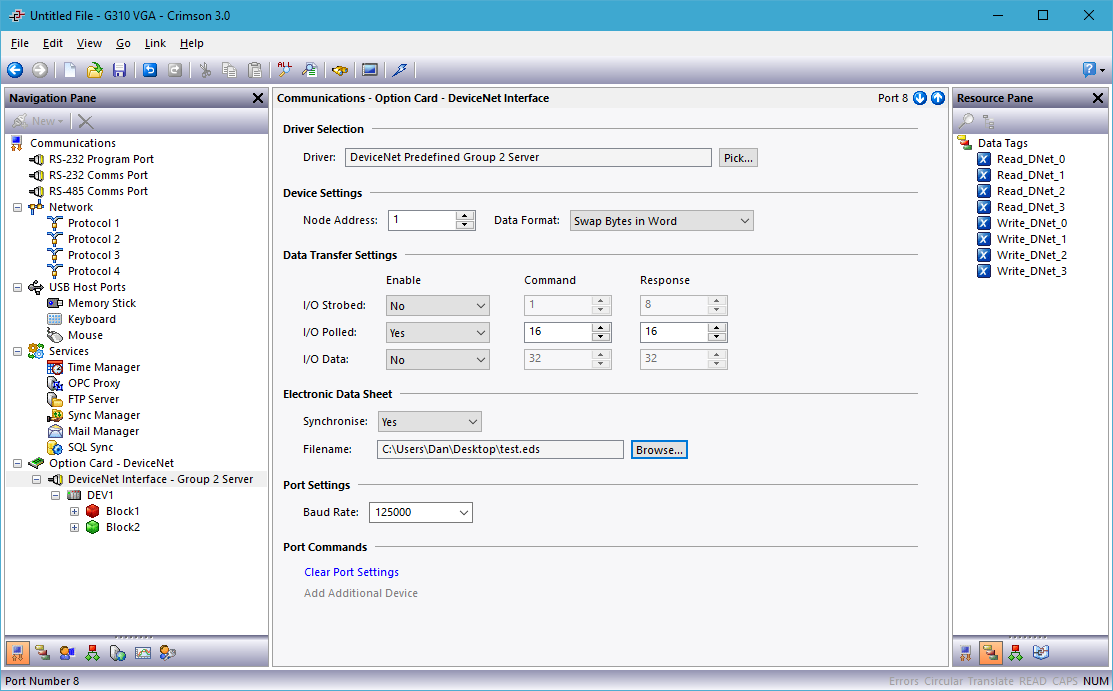Collapse the USB Host Ports tree node
Image resolution: width=1113 pixels, height=691 pixels.
(17, 287)
